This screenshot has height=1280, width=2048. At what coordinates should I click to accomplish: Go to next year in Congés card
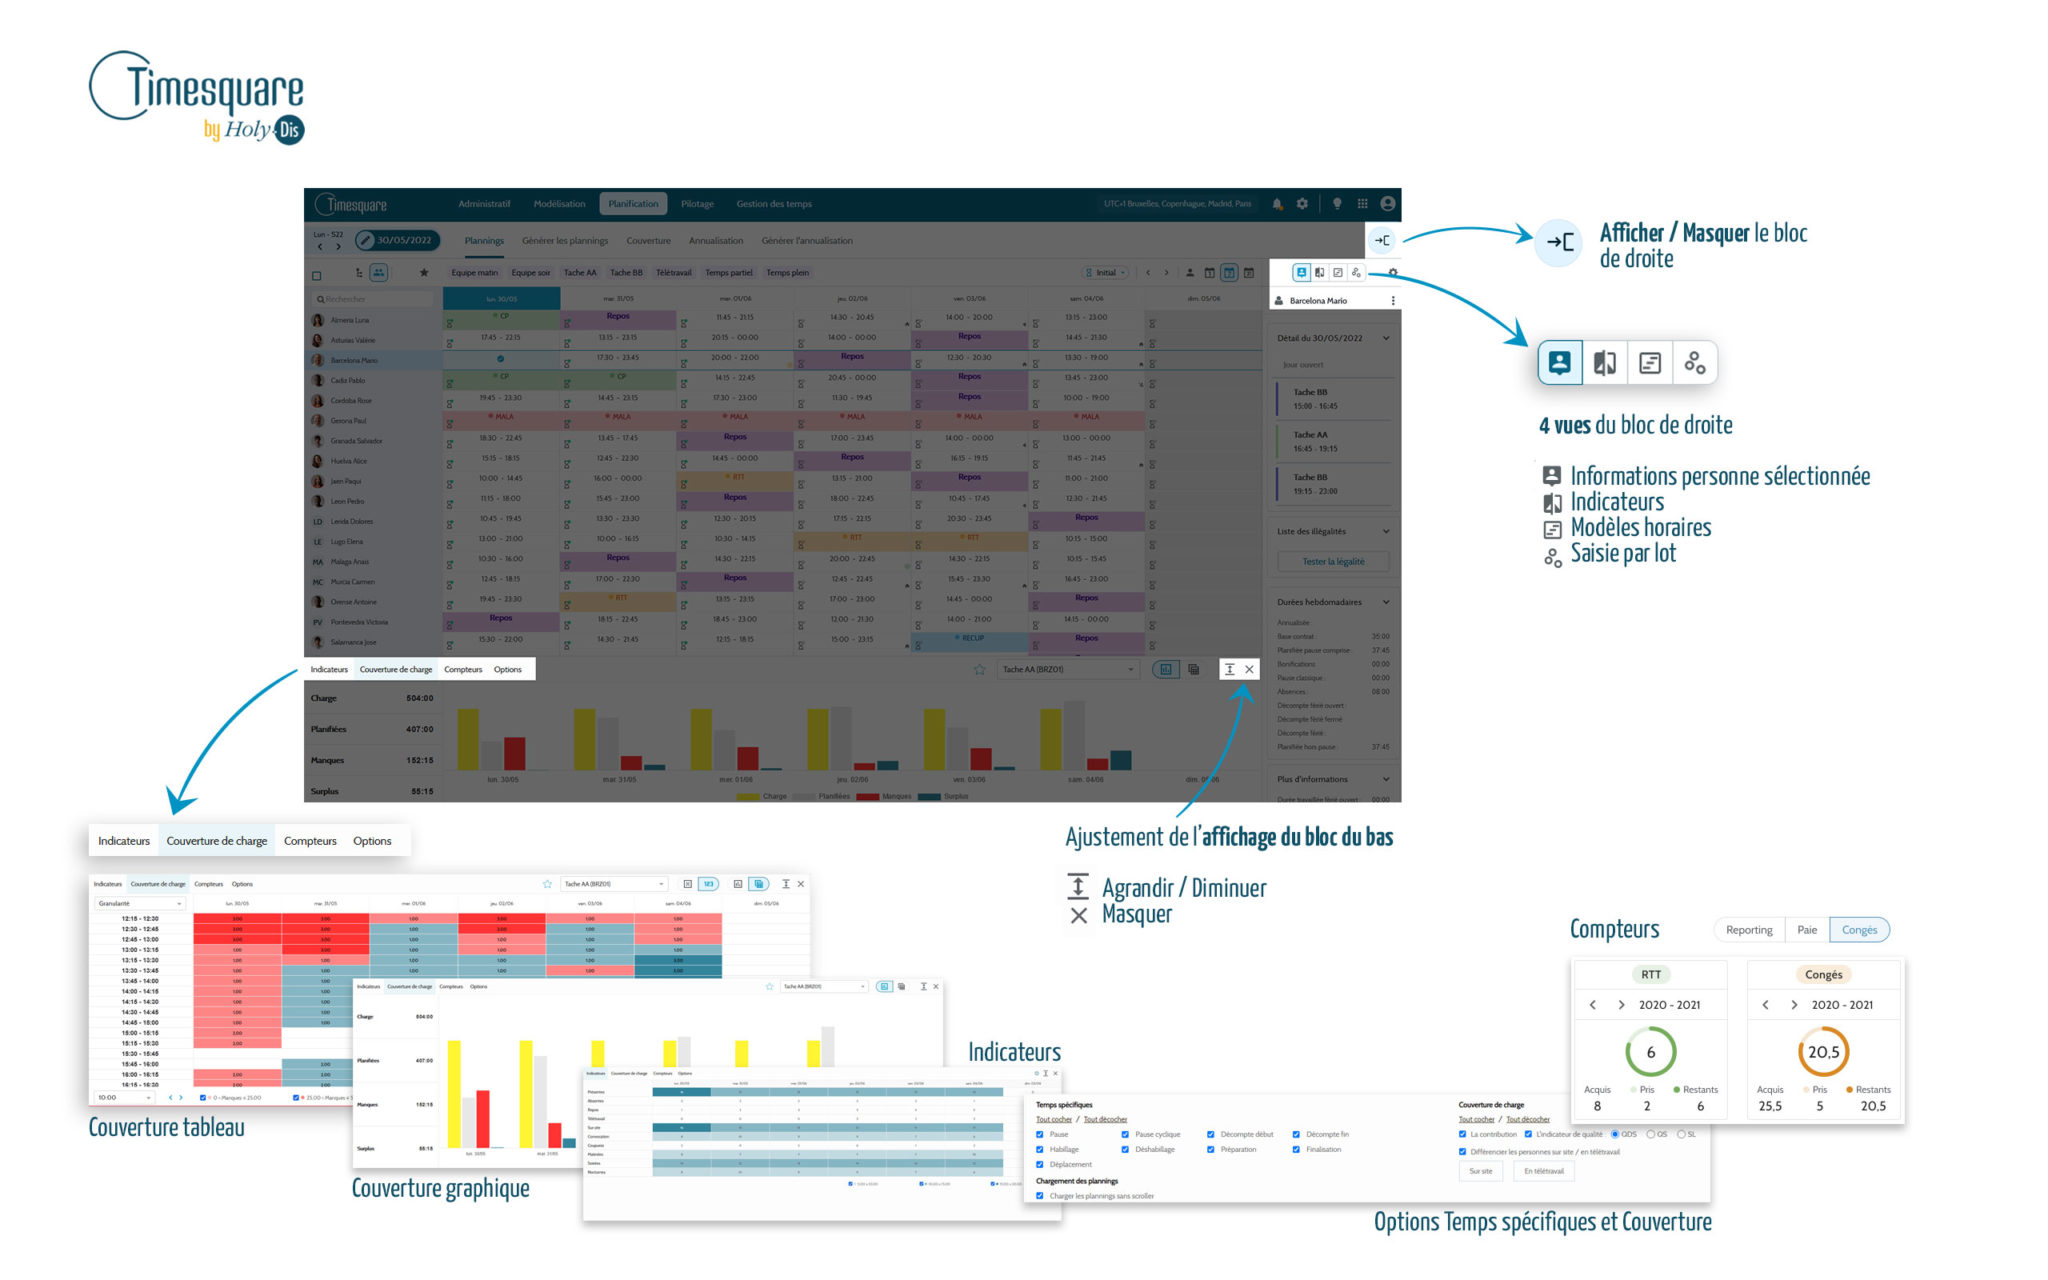(x=1794, y=1005)
